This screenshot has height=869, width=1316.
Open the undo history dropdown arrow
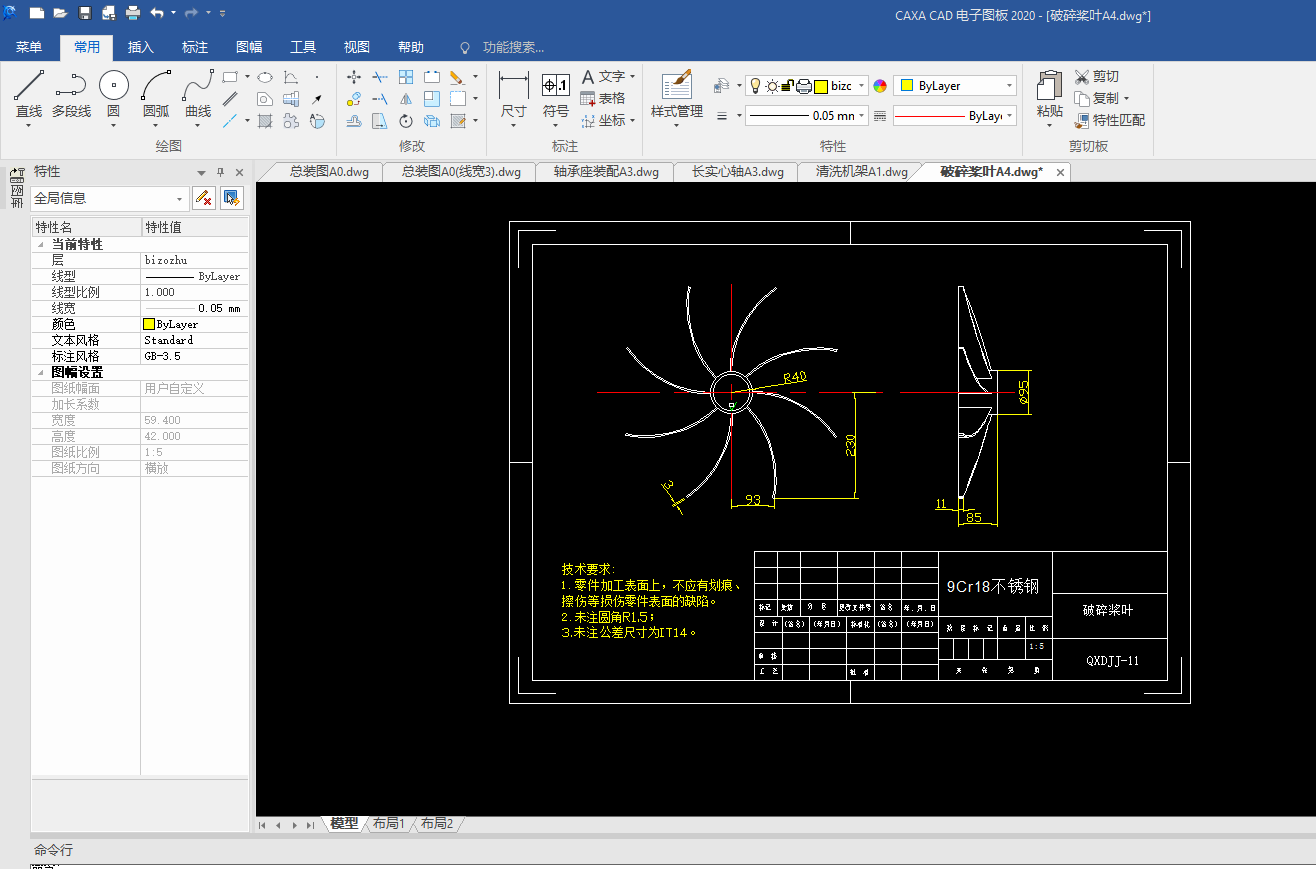(x=173, y=13)
